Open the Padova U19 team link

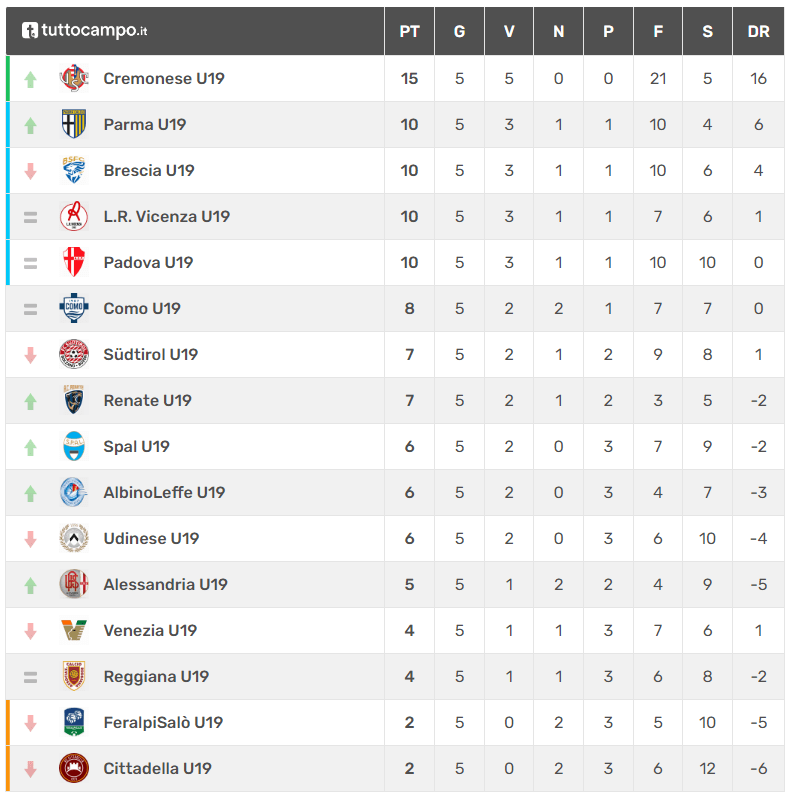click(x=148, y=263)
